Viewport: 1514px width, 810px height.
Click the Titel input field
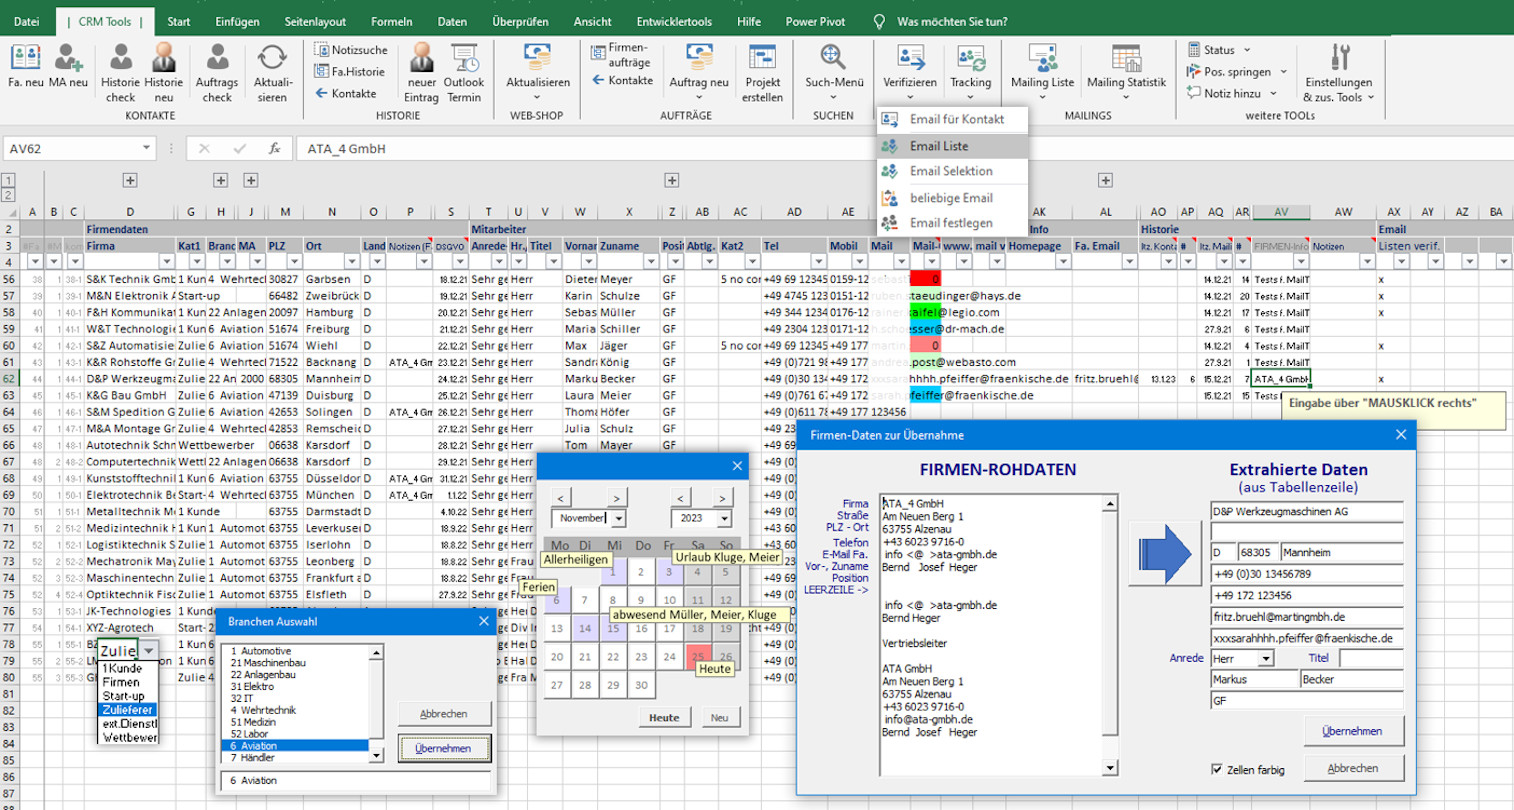(1371, 658)
